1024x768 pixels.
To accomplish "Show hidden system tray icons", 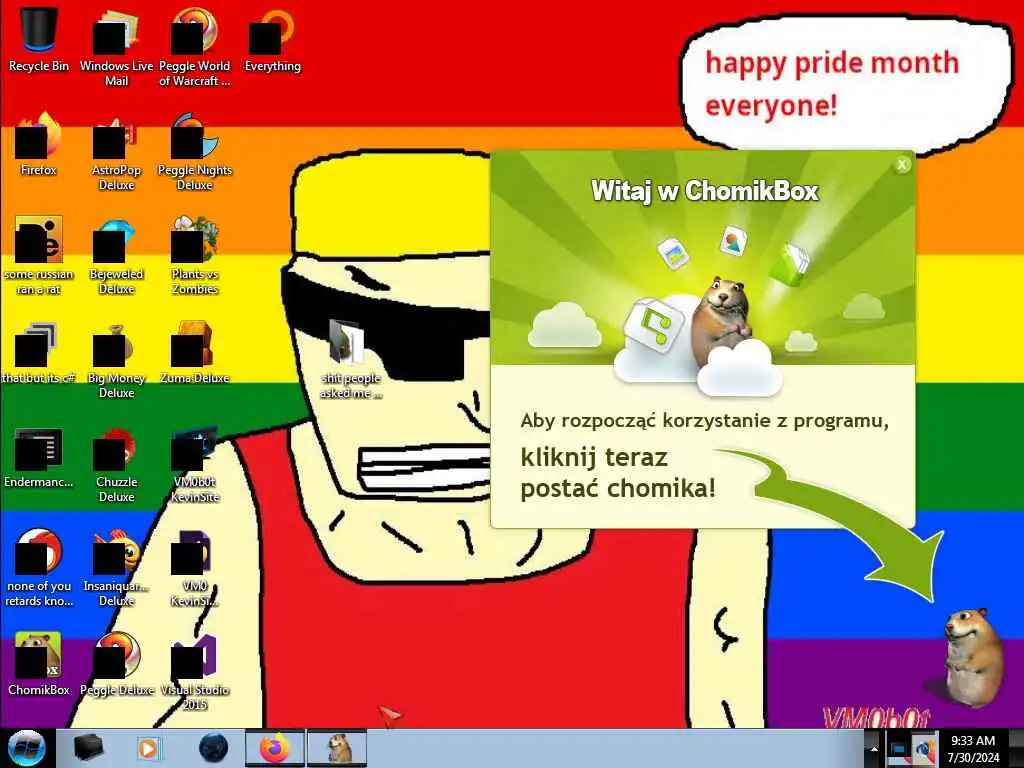I will (874, 748).
